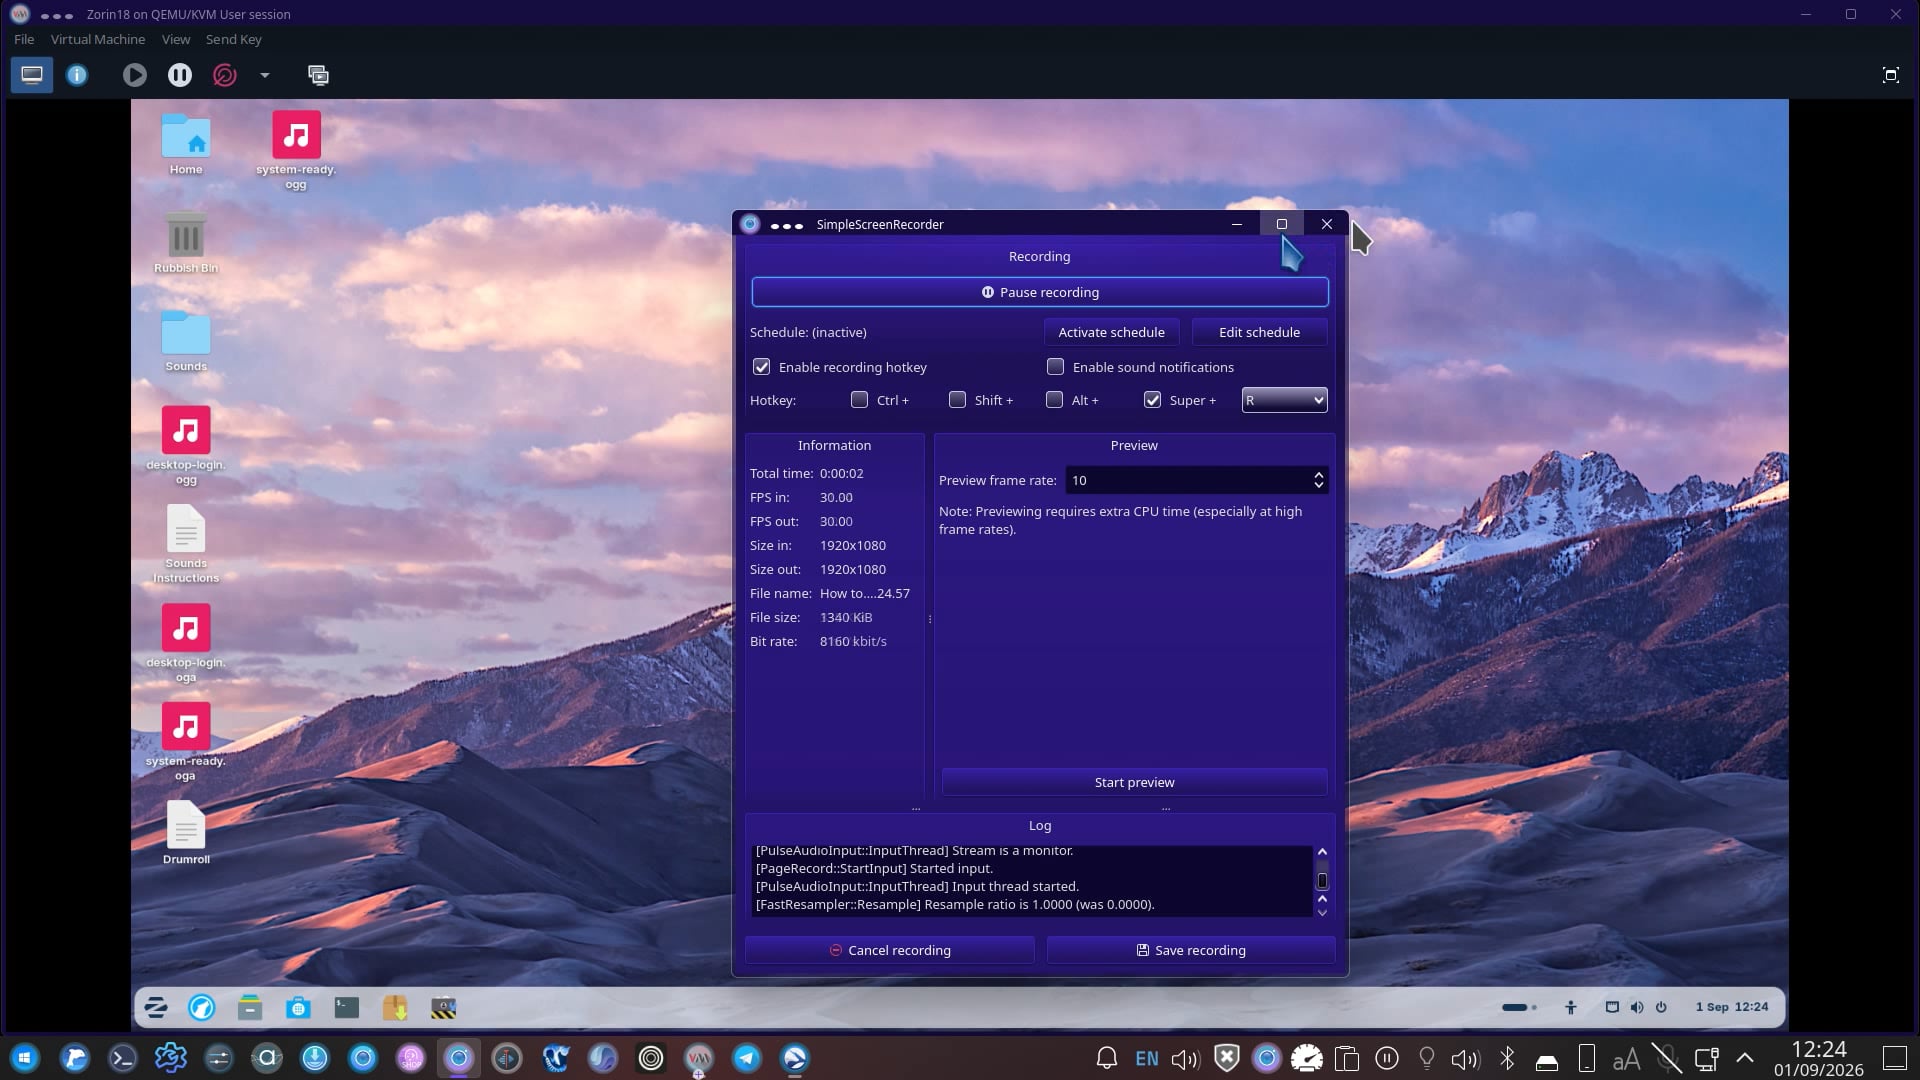Viewport: 1920px width, 1080px height.
Task: Tick the Ctrl + hotkey modifier
Action: click(x=859, y=400)
